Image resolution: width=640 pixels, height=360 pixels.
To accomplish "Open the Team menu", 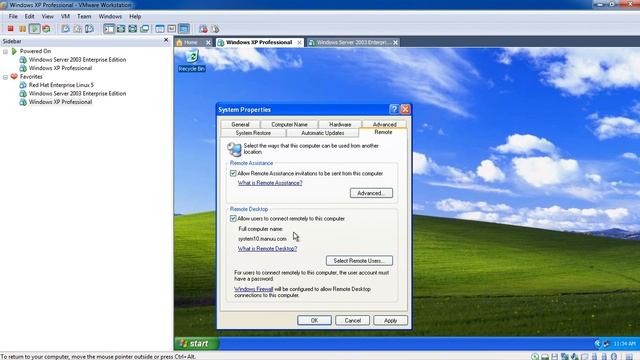I will [x=84, y=16].
